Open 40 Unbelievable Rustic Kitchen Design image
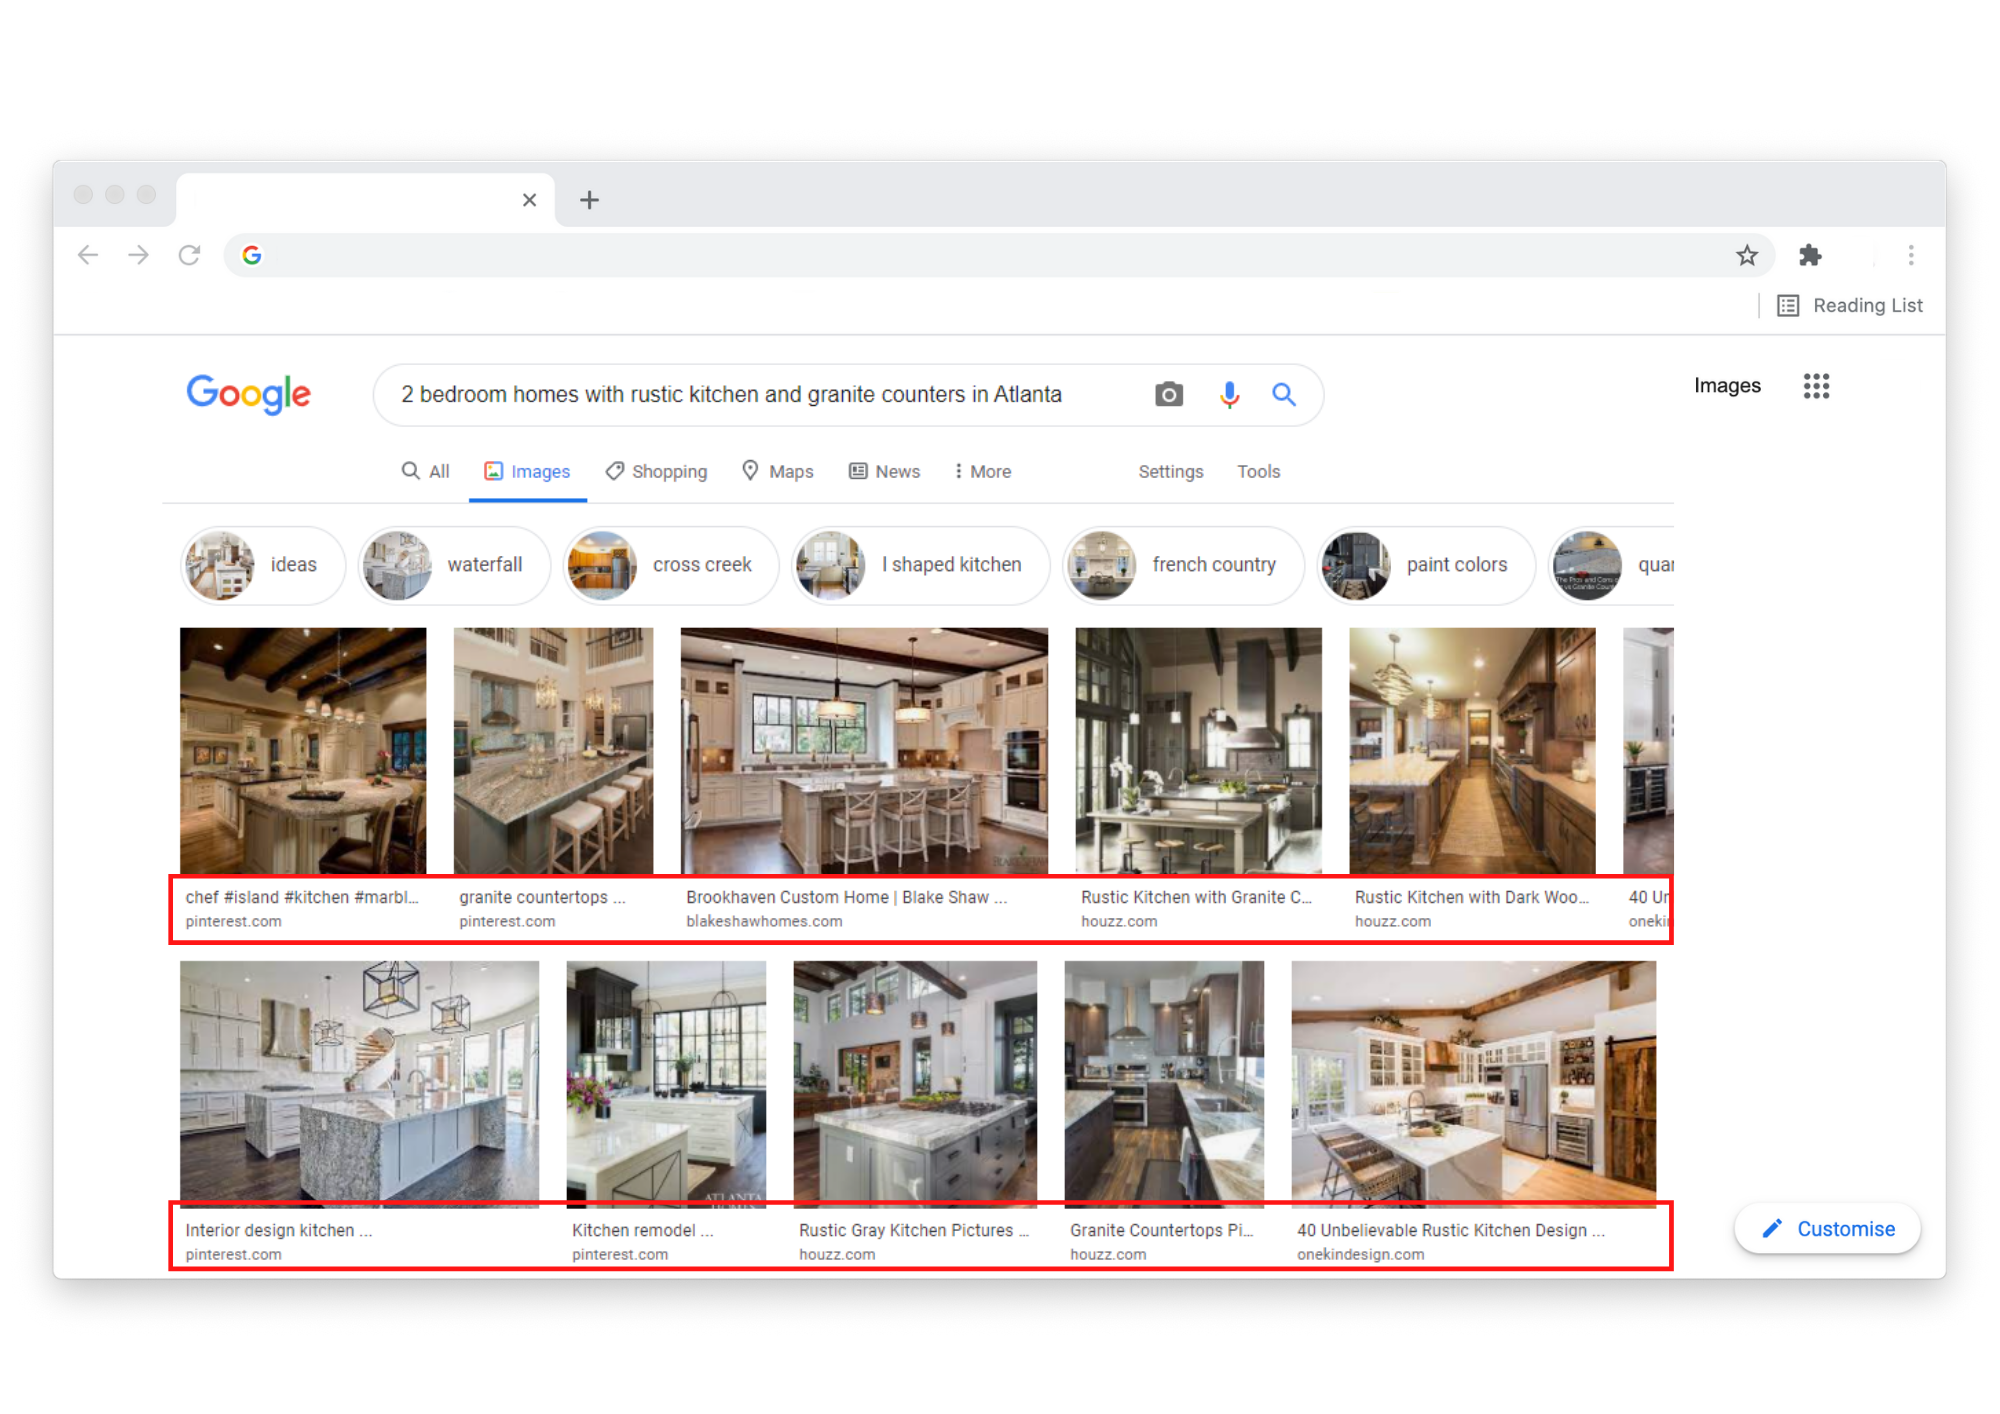The height and width of the screenshot is (1414, 2000). [x=1473, y=1083]
